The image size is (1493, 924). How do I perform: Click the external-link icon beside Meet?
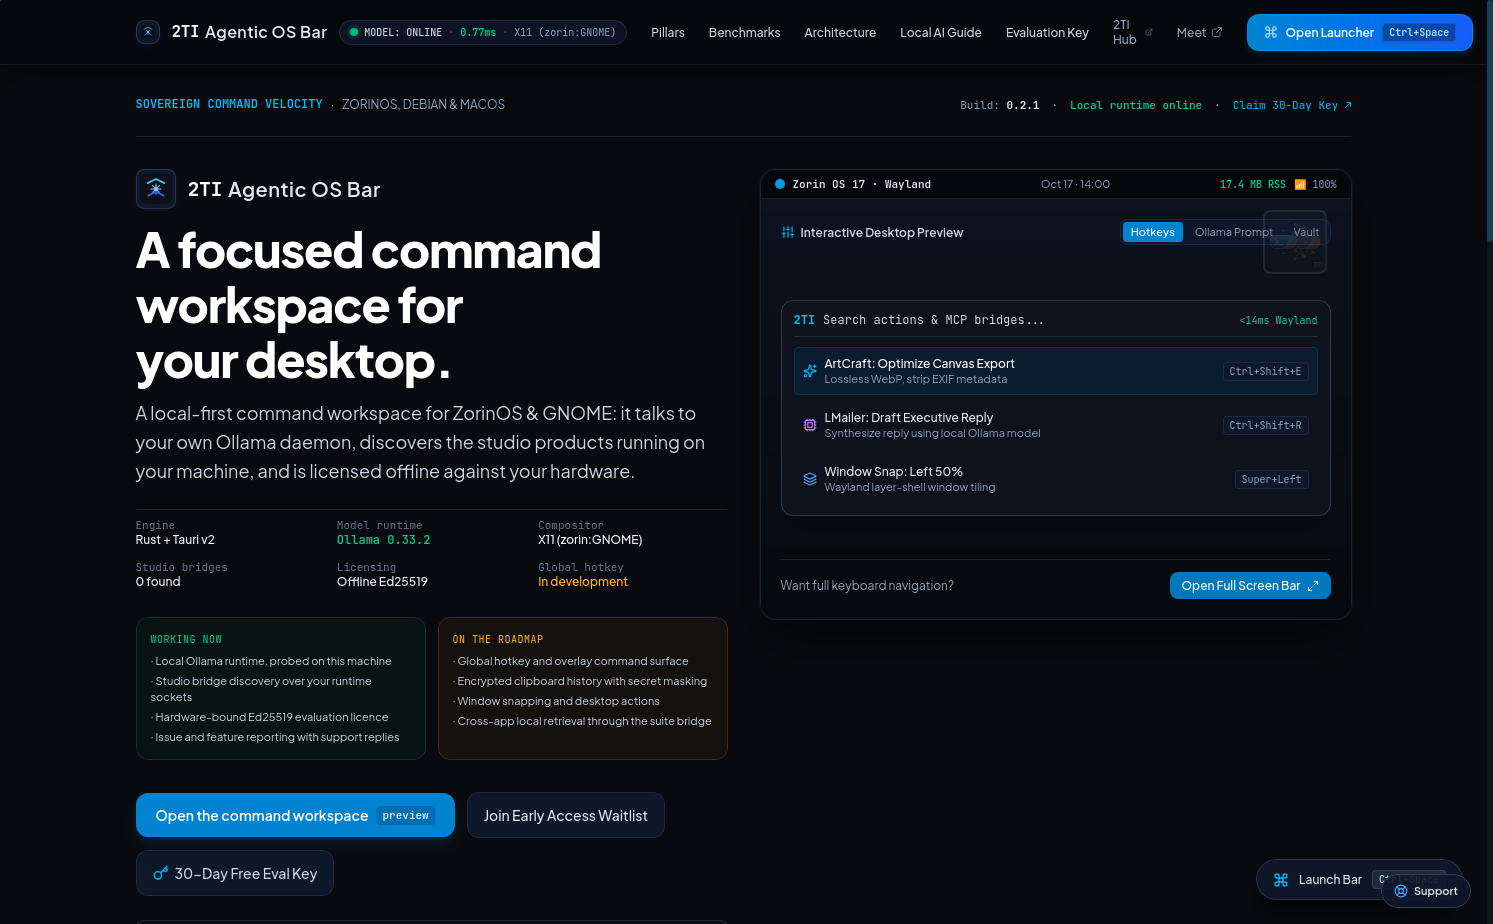[1217, 32]
